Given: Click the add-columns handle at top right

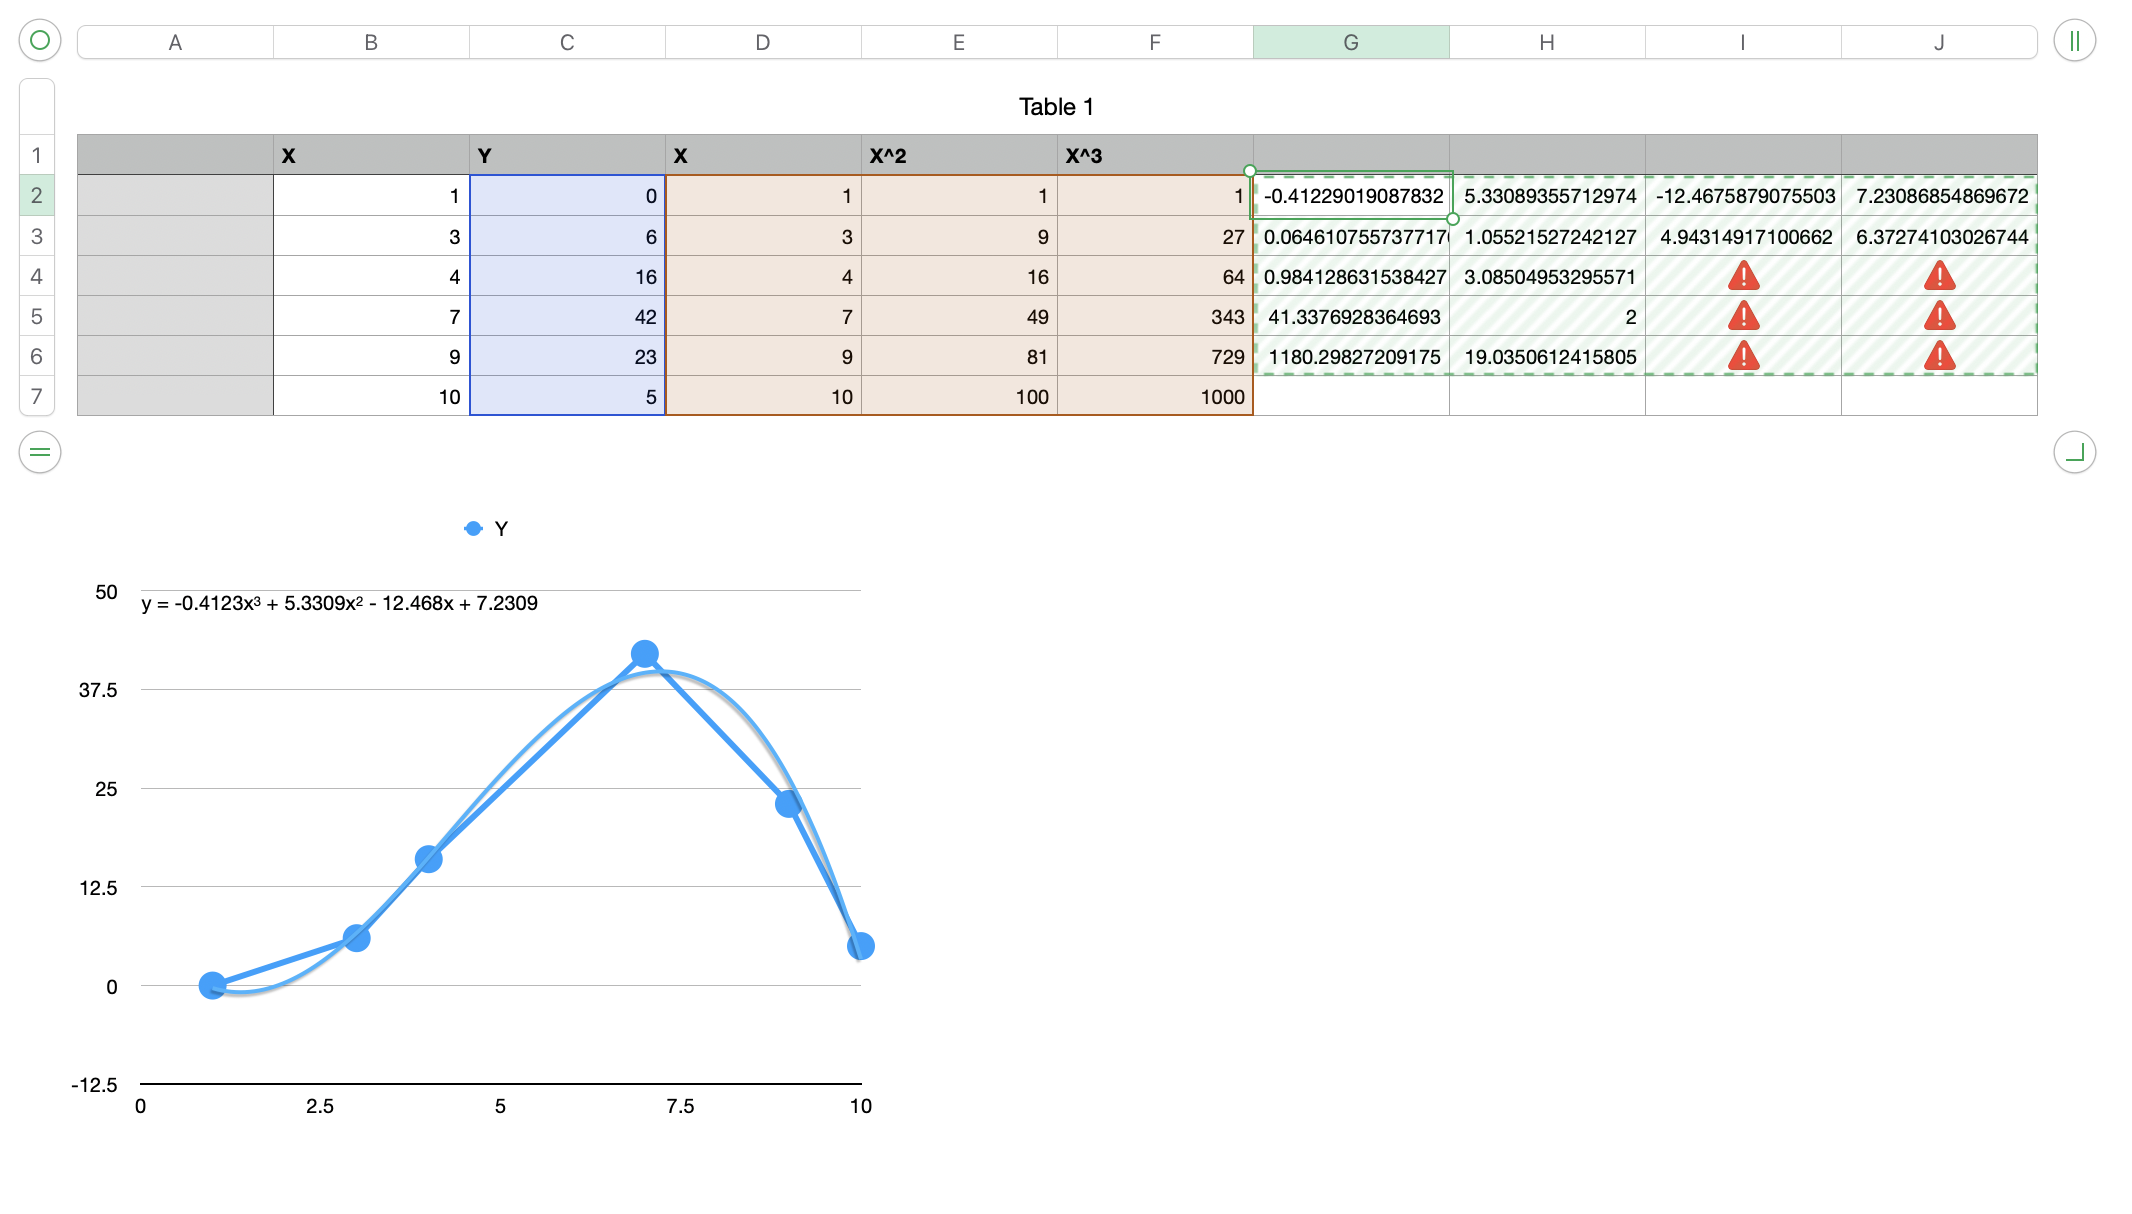Looking at the screenshot, I should pyautogui.click(x=2074, y=41).
